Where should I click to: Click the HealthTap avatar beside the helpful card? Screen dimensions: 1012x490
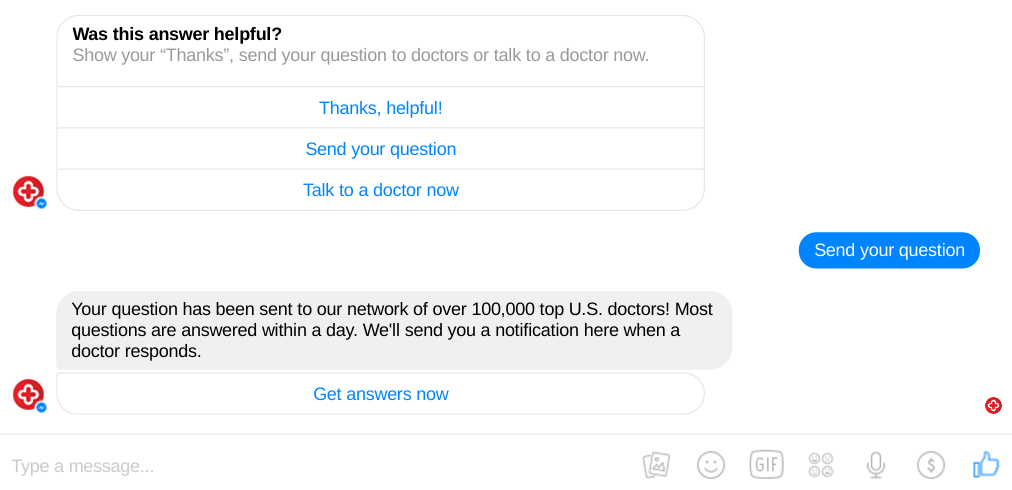pos(28,192)
